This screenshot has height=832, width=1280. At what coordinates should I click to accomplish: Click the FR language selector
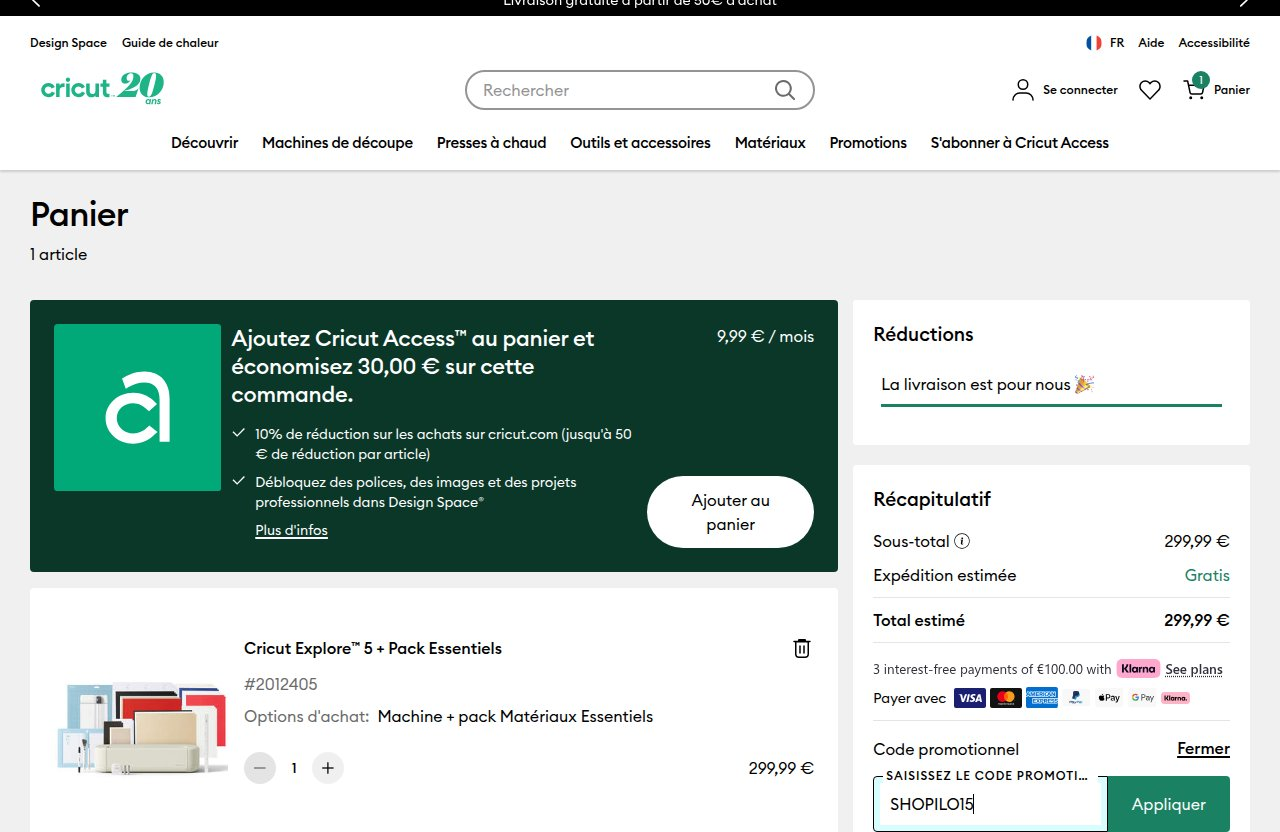point(1117,43)
